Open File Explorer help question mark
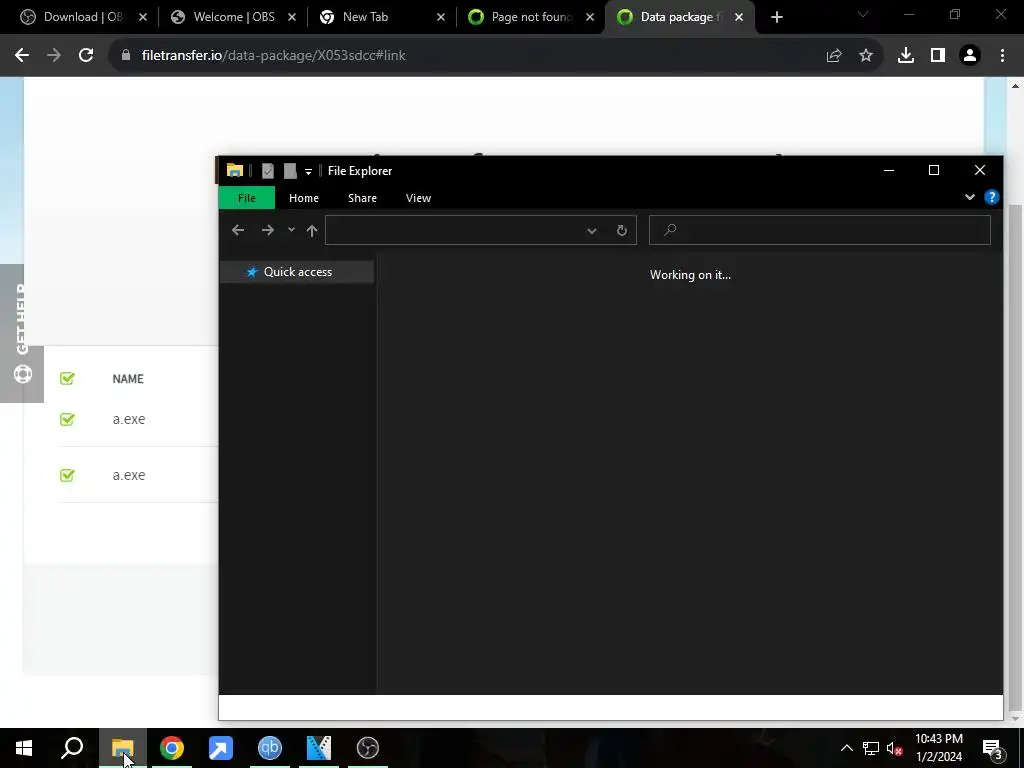 coord(991,197)
